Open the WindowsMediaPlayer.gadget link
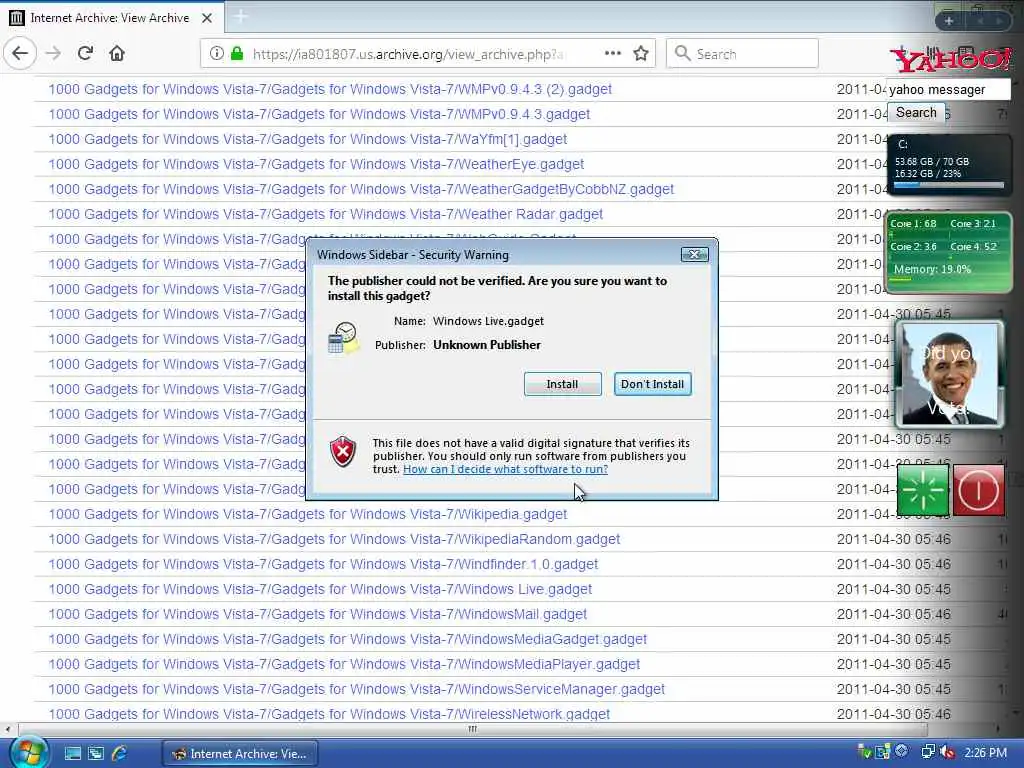The image size is (1024, 768). (x=344, y=664)
